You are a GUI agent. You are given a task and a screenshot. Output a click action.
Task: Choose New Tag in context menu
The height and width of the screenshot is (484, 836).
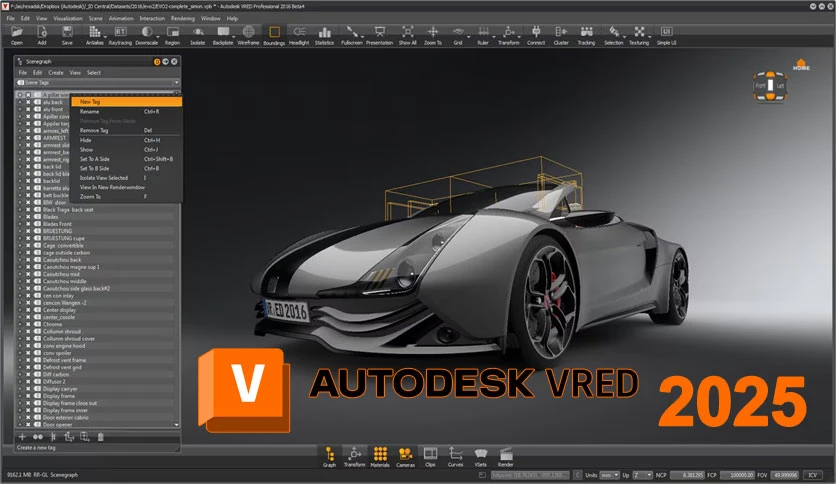pyautogui.click(x=126, y=101)
